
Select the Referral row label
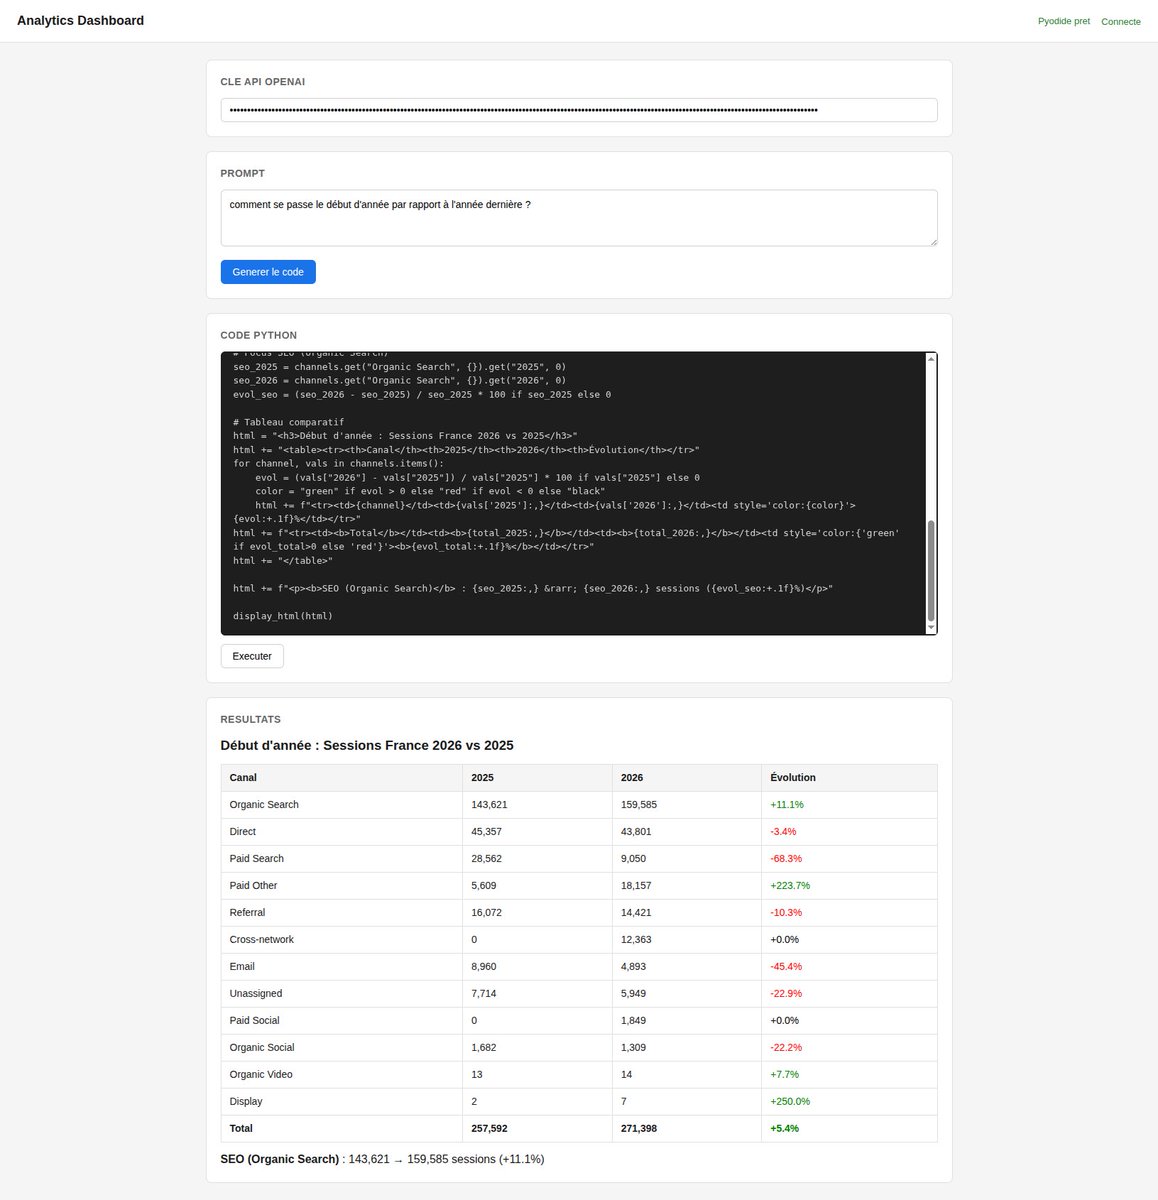pos(247,912)
